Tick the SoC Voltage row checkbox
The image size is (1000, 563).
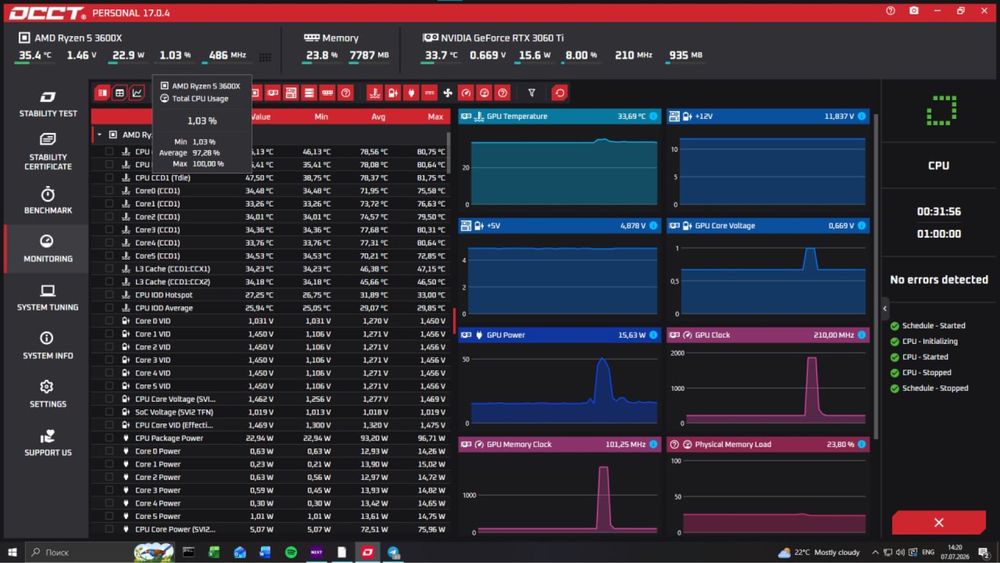(109, 412)
